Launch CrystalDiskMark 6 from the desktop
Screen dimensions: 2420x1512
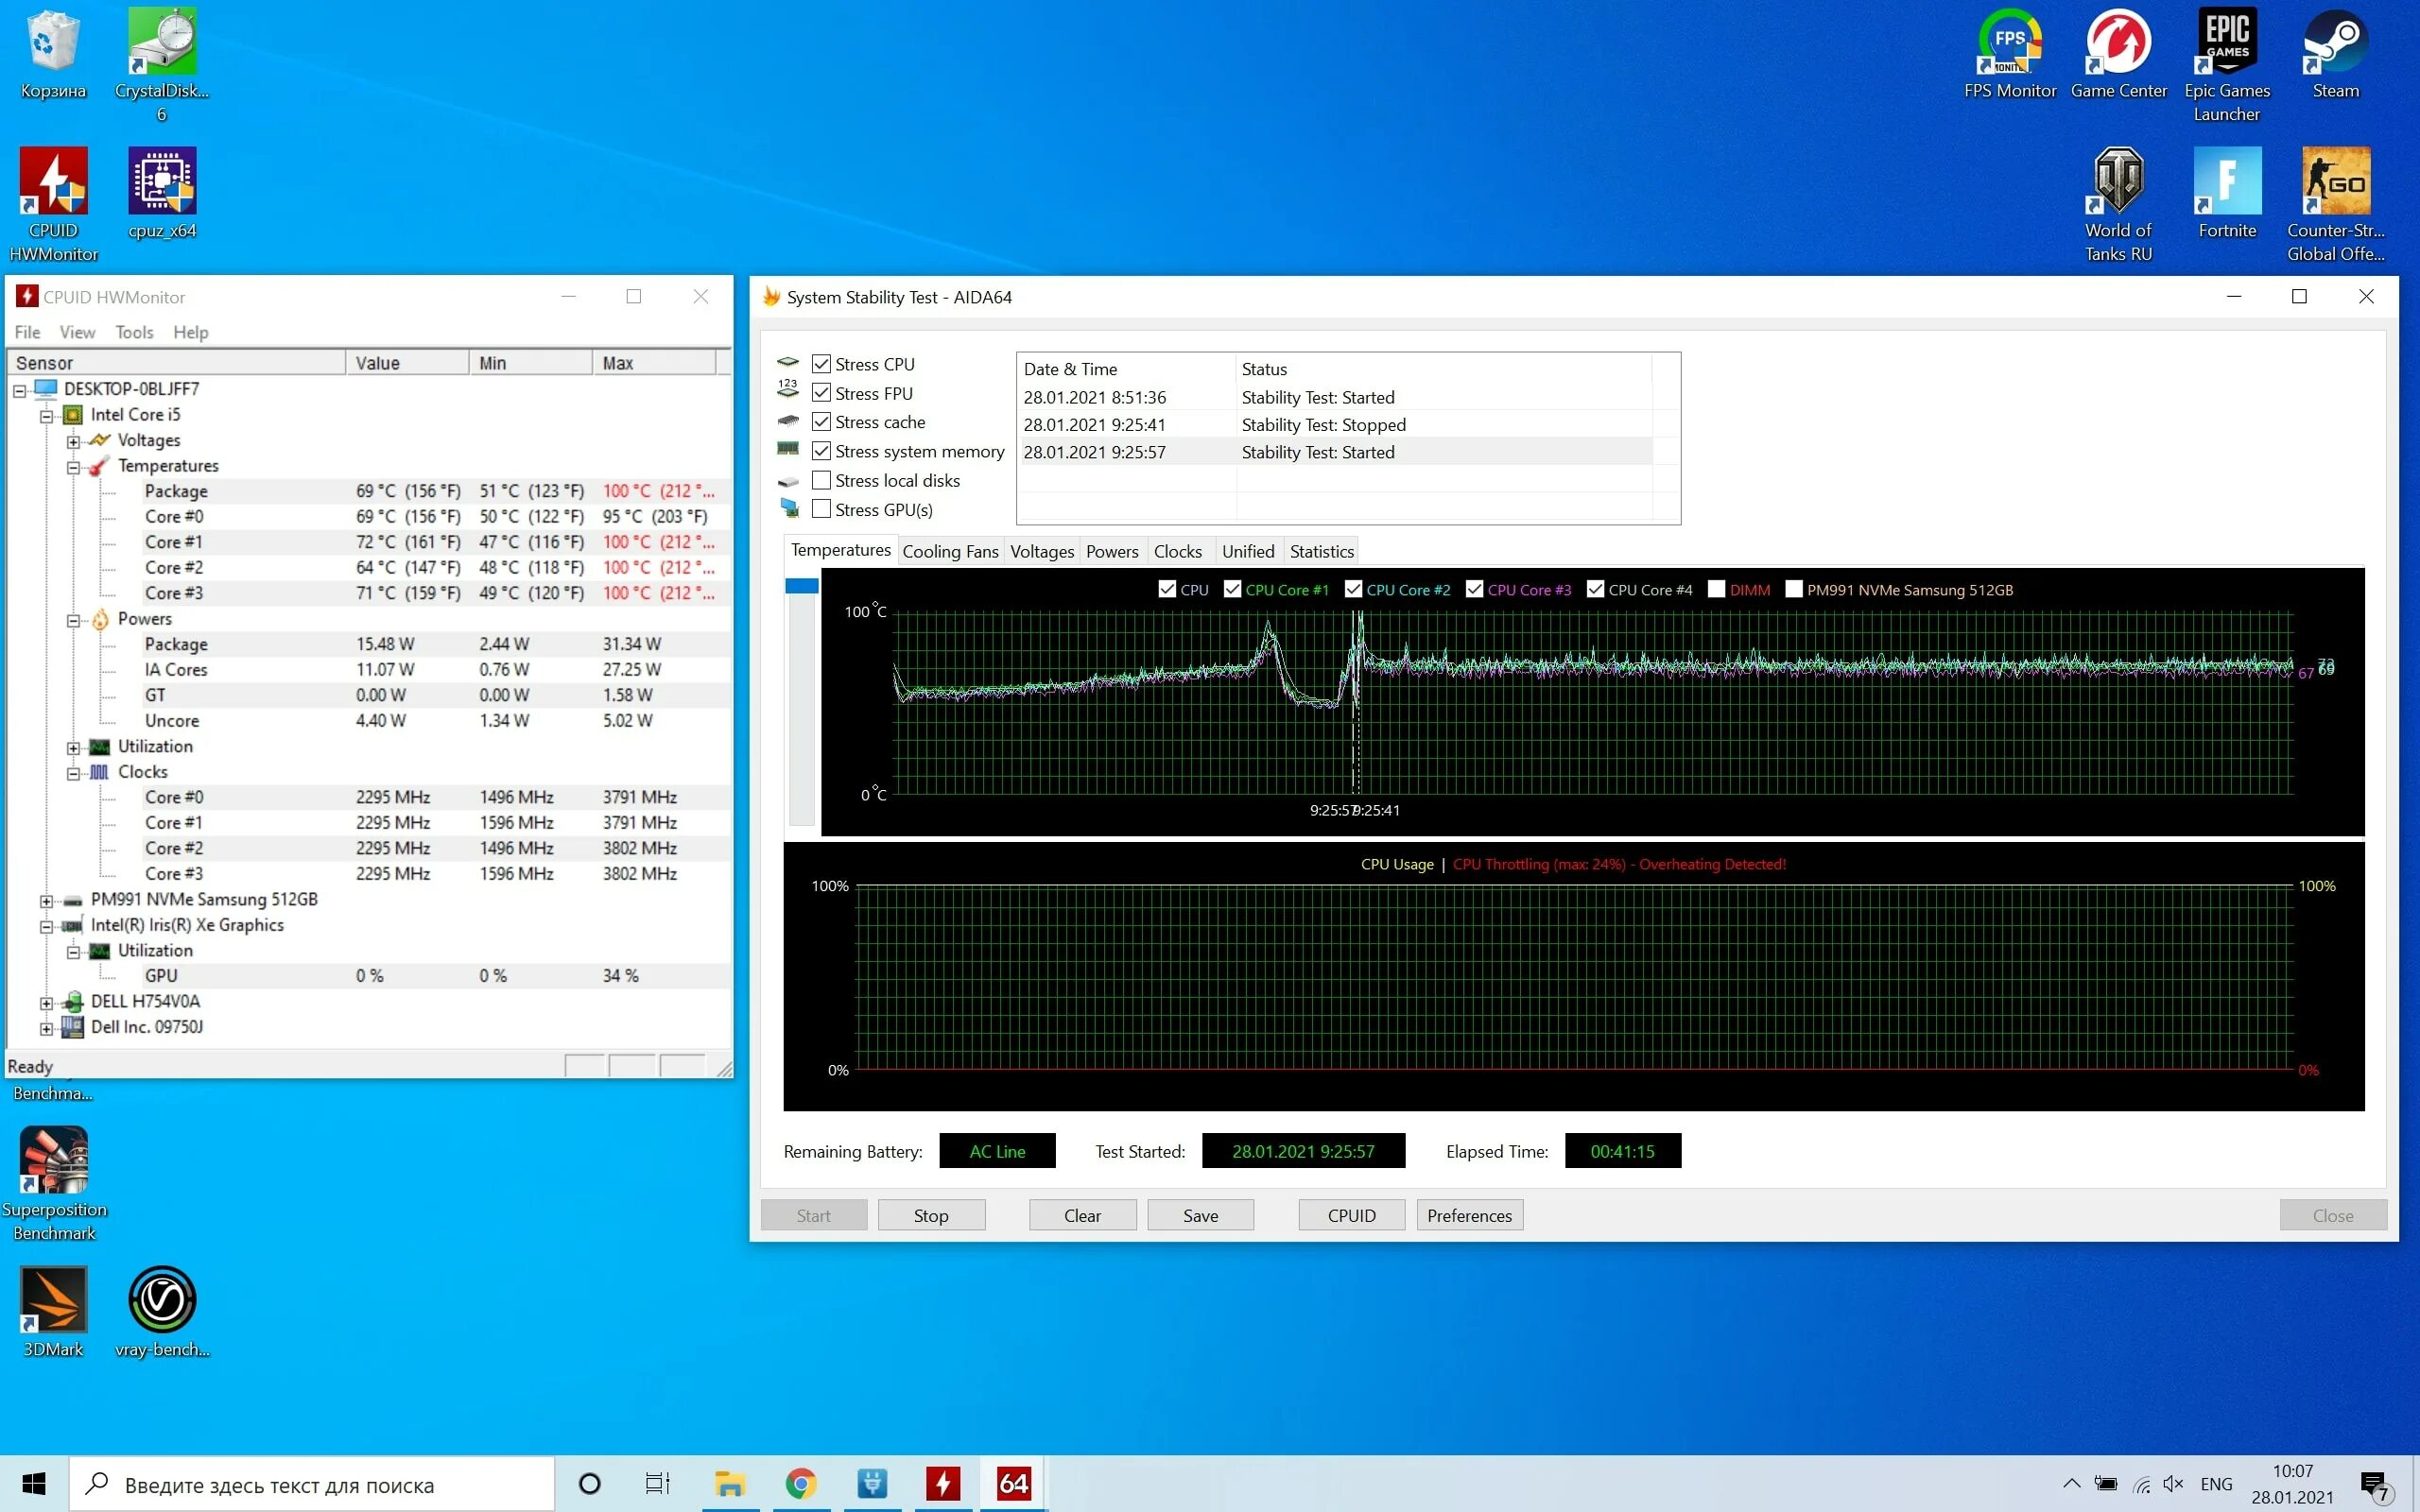click(162, 42)
